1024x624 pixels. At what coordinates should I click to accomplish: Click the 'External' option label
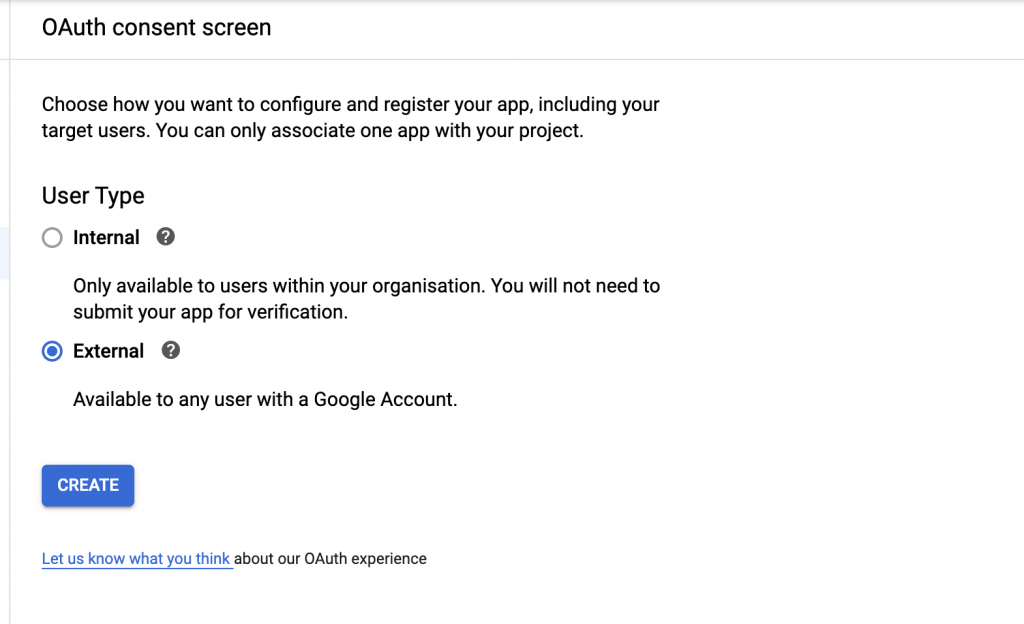(108, 351)
